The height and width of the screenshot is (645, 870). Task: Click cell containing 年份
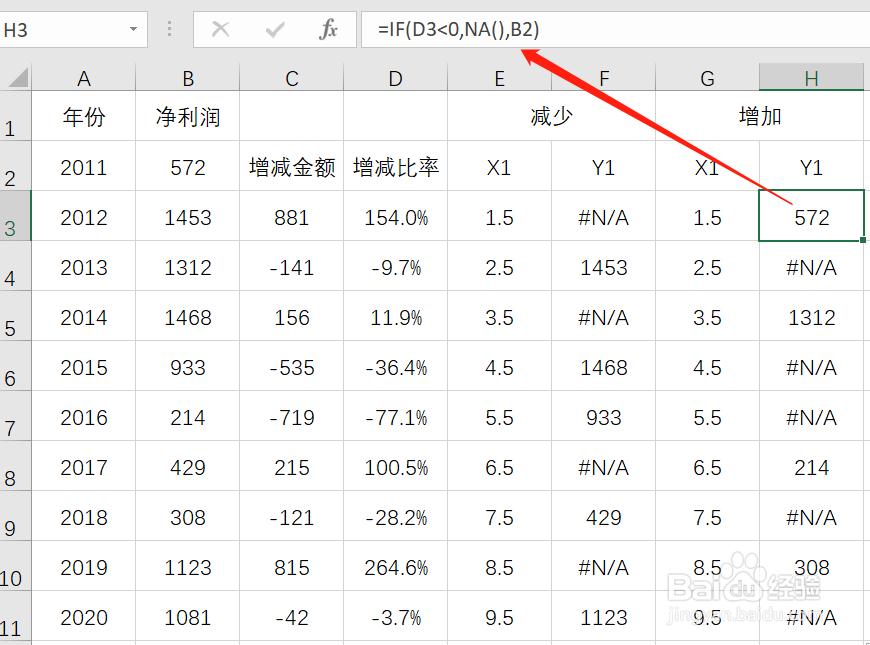83,116
